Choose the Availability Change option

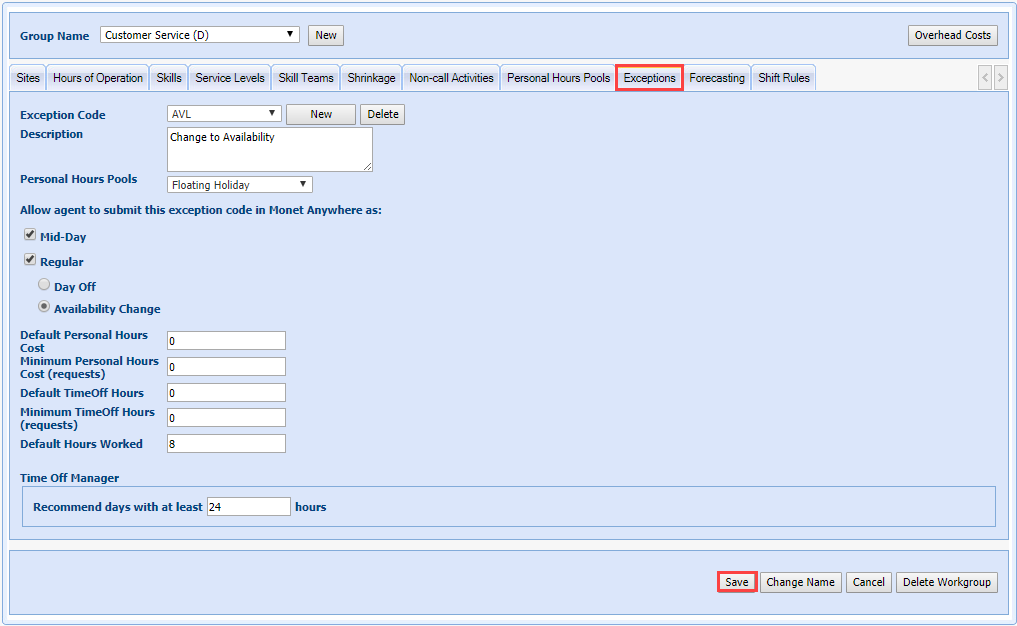click(x=44, y=308)
